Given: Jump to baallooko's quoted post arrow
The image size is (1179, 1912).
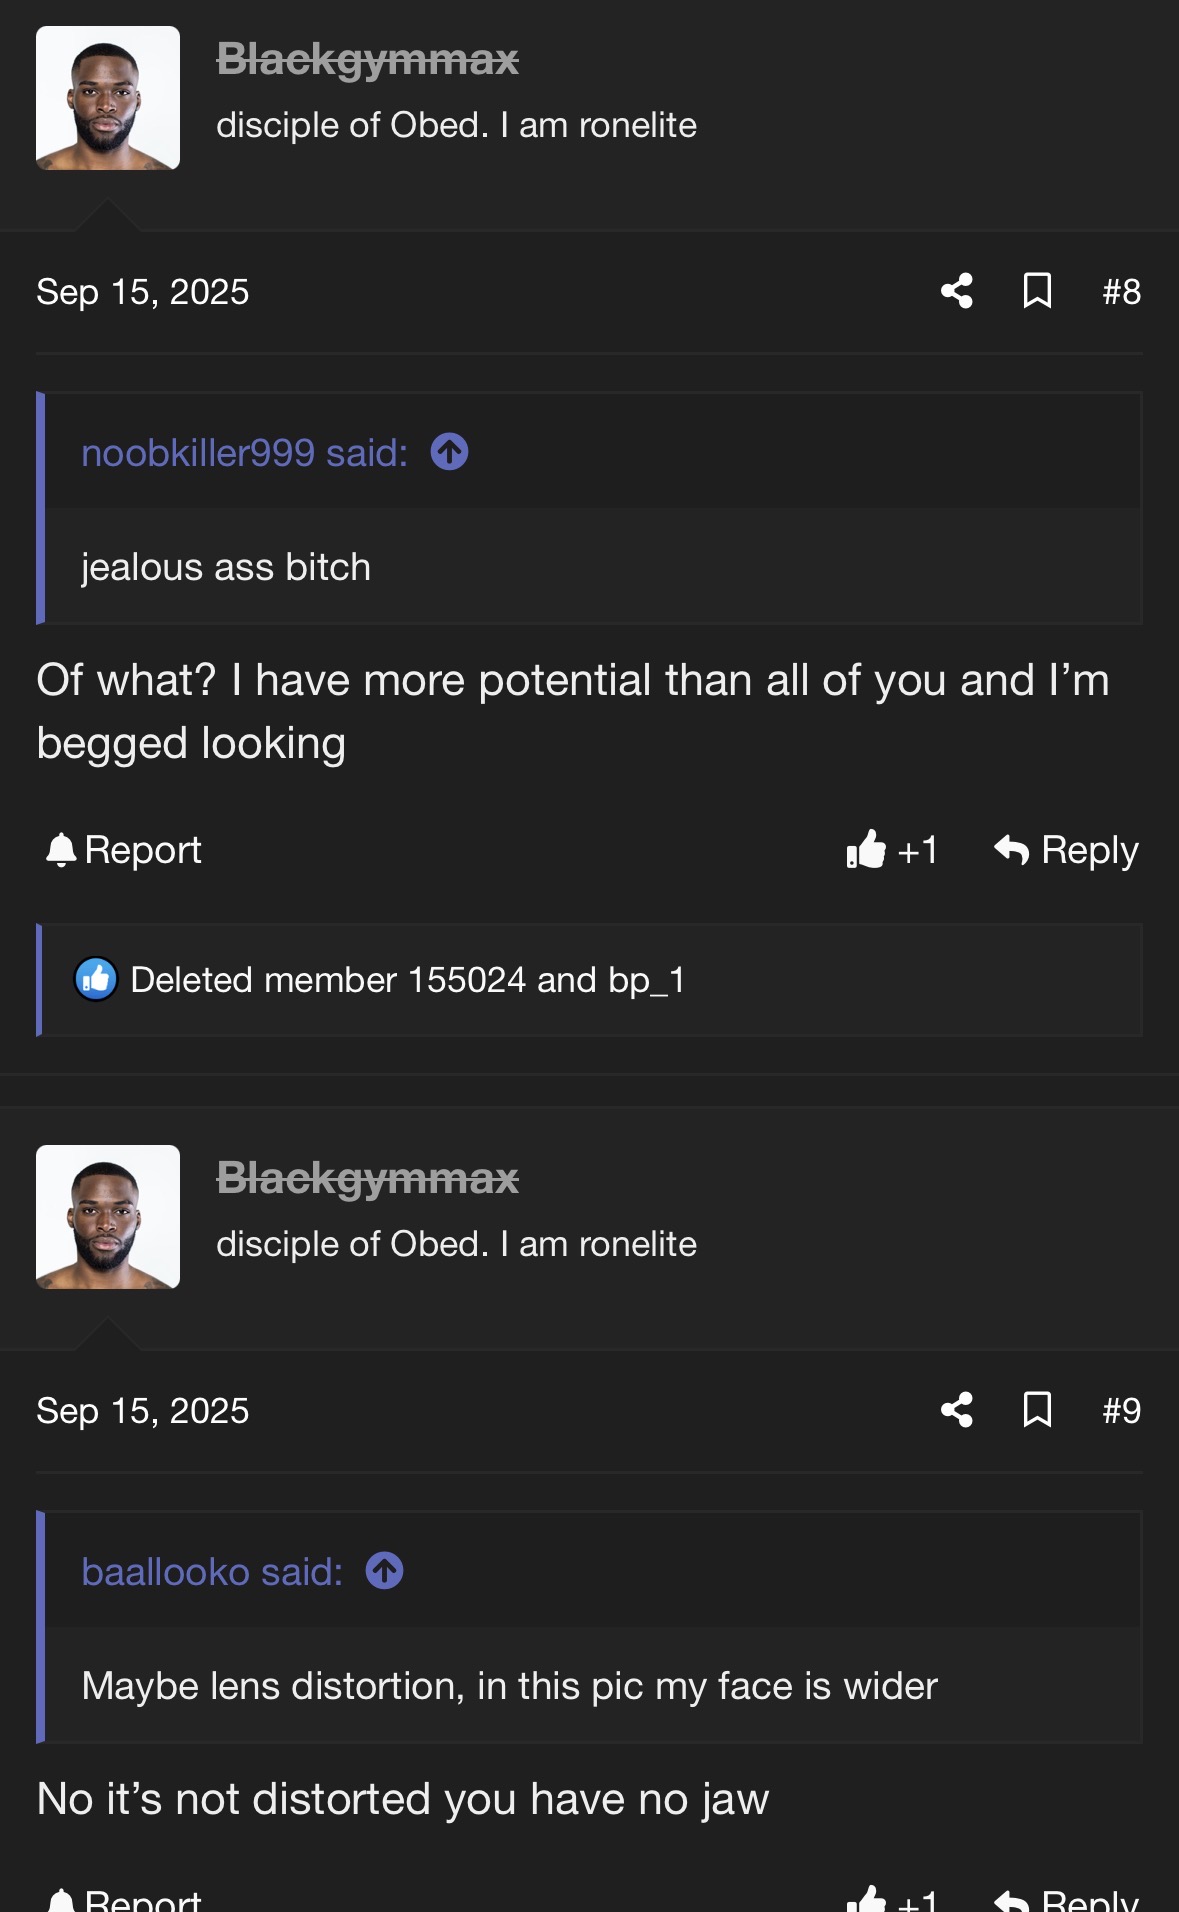Looking at the screenshot, I should pos(384,1571).
